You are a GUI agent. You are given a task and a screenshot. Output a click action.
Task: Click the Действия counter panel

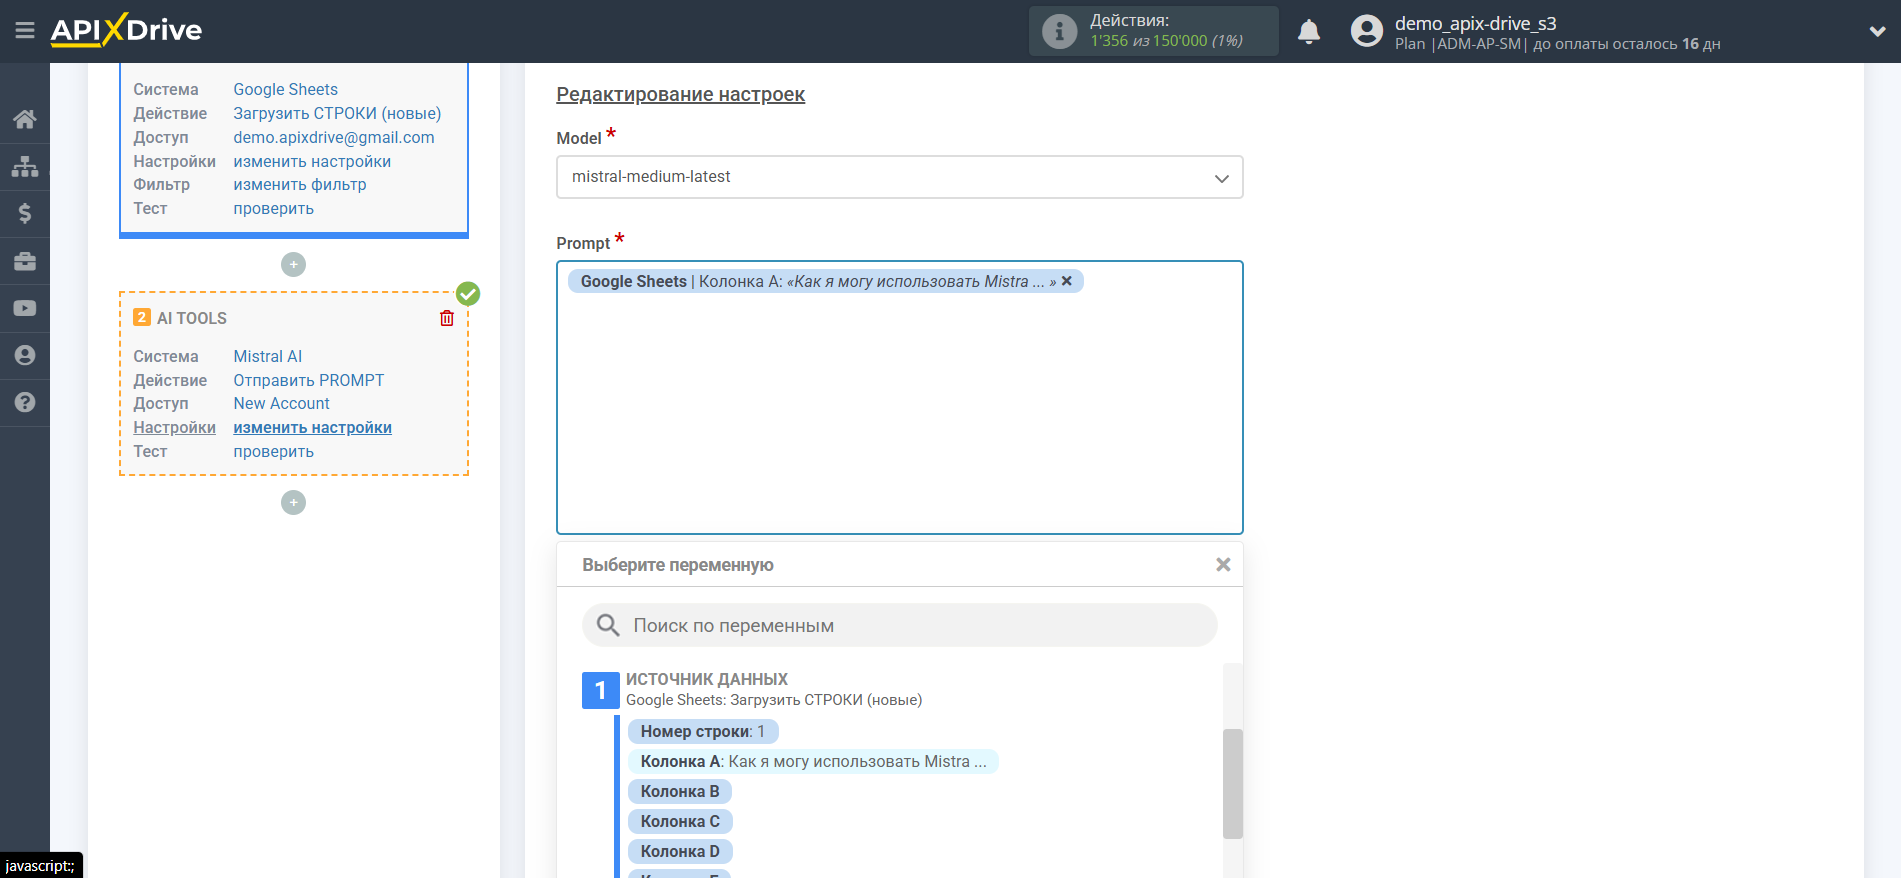pos(1153,31)
